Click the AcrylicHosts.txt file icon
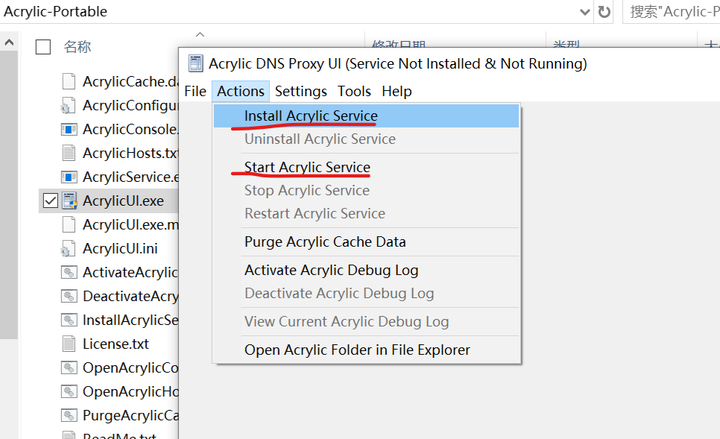This screenshot has width=720, height=439. tap(69, 153)
